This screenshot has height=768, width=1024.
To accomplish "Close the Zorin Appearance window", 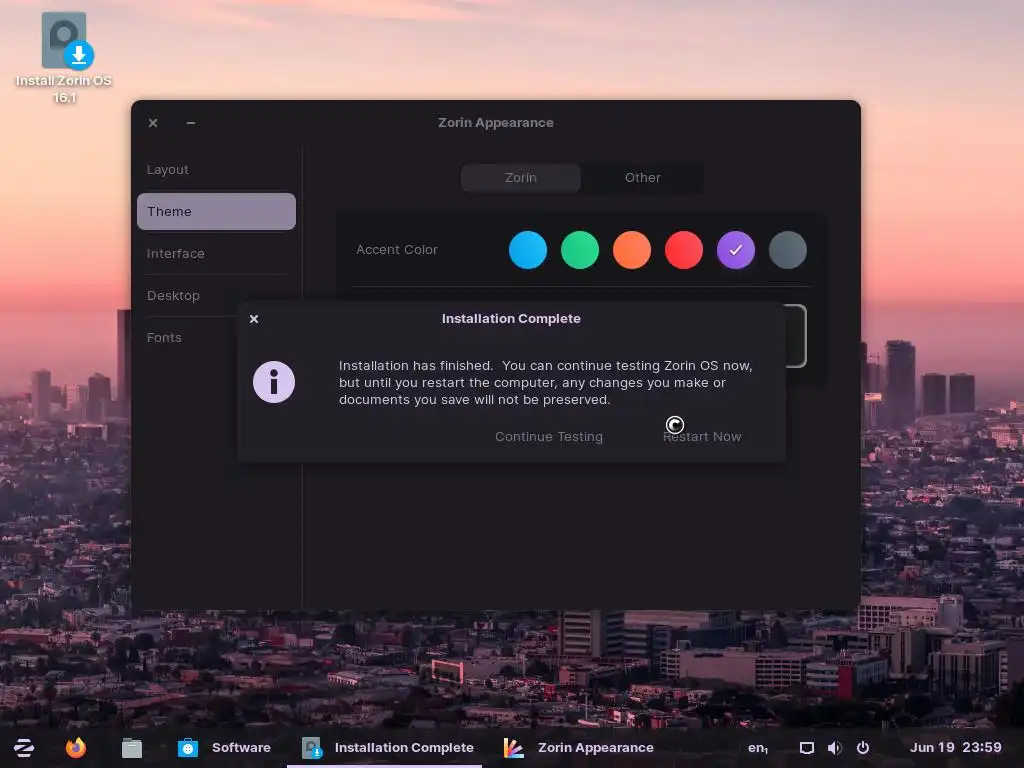I will (x=153, y=123).
